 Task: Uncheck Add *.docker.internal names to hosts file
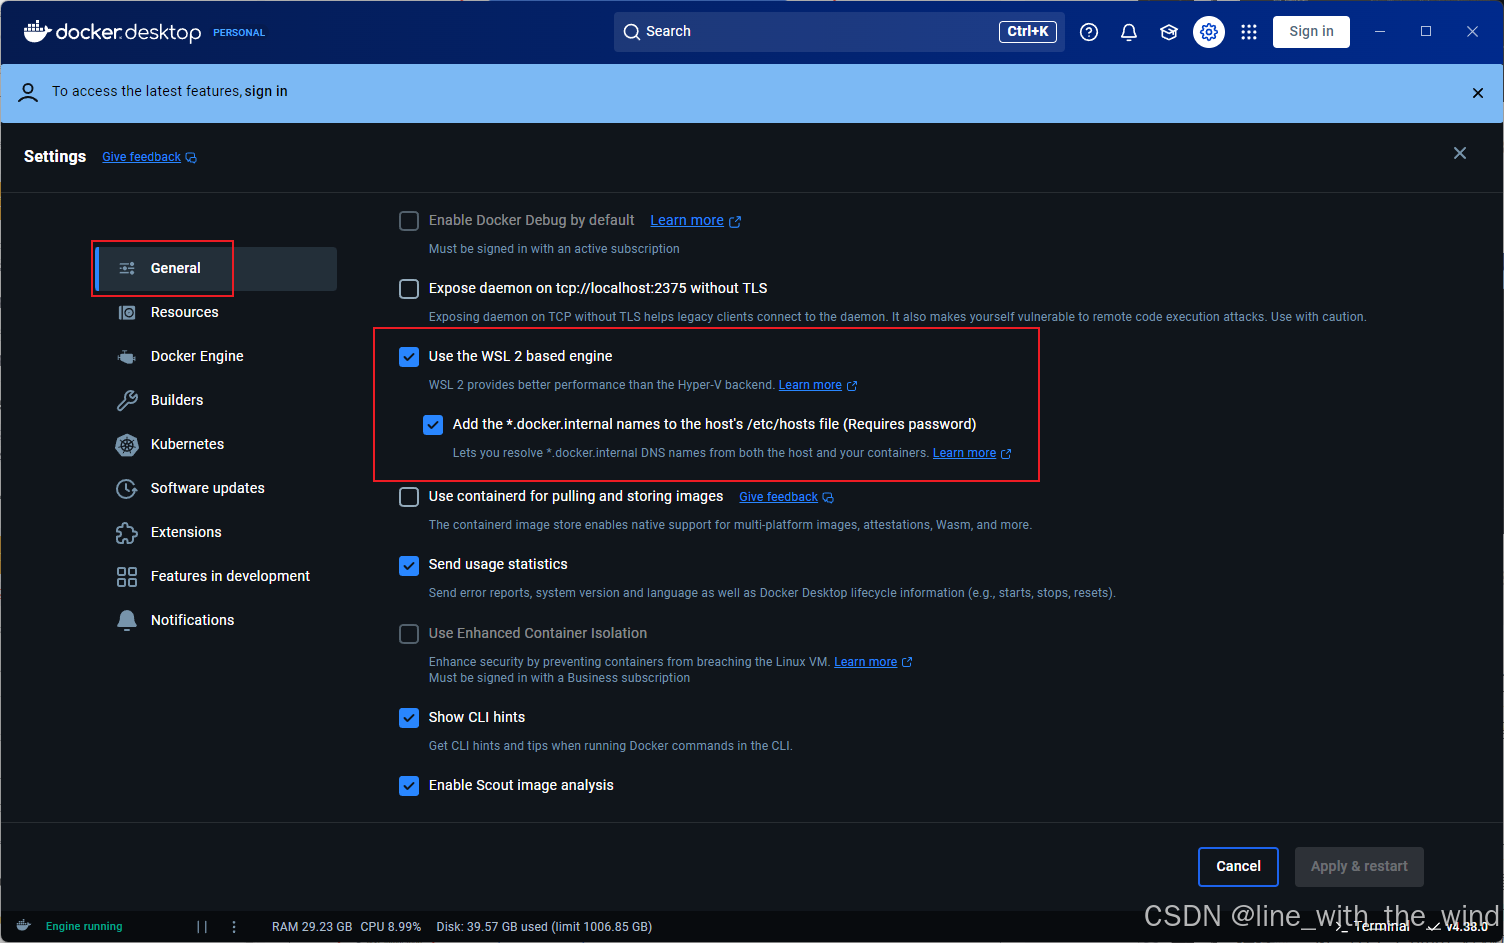point(433,425)
